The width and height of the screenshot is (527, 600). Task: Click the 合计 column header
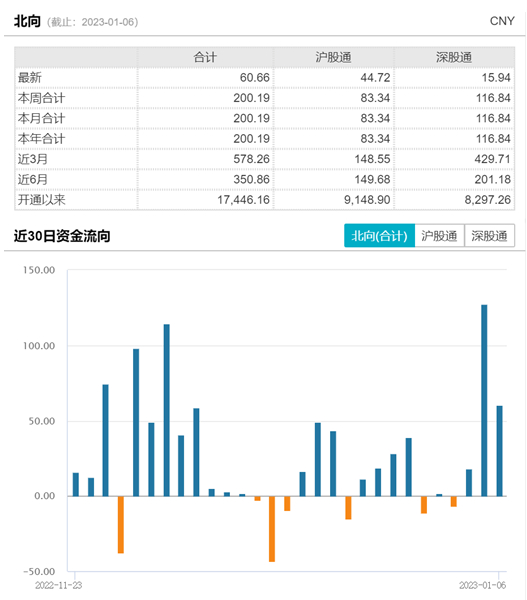click(x=205, y=57)
